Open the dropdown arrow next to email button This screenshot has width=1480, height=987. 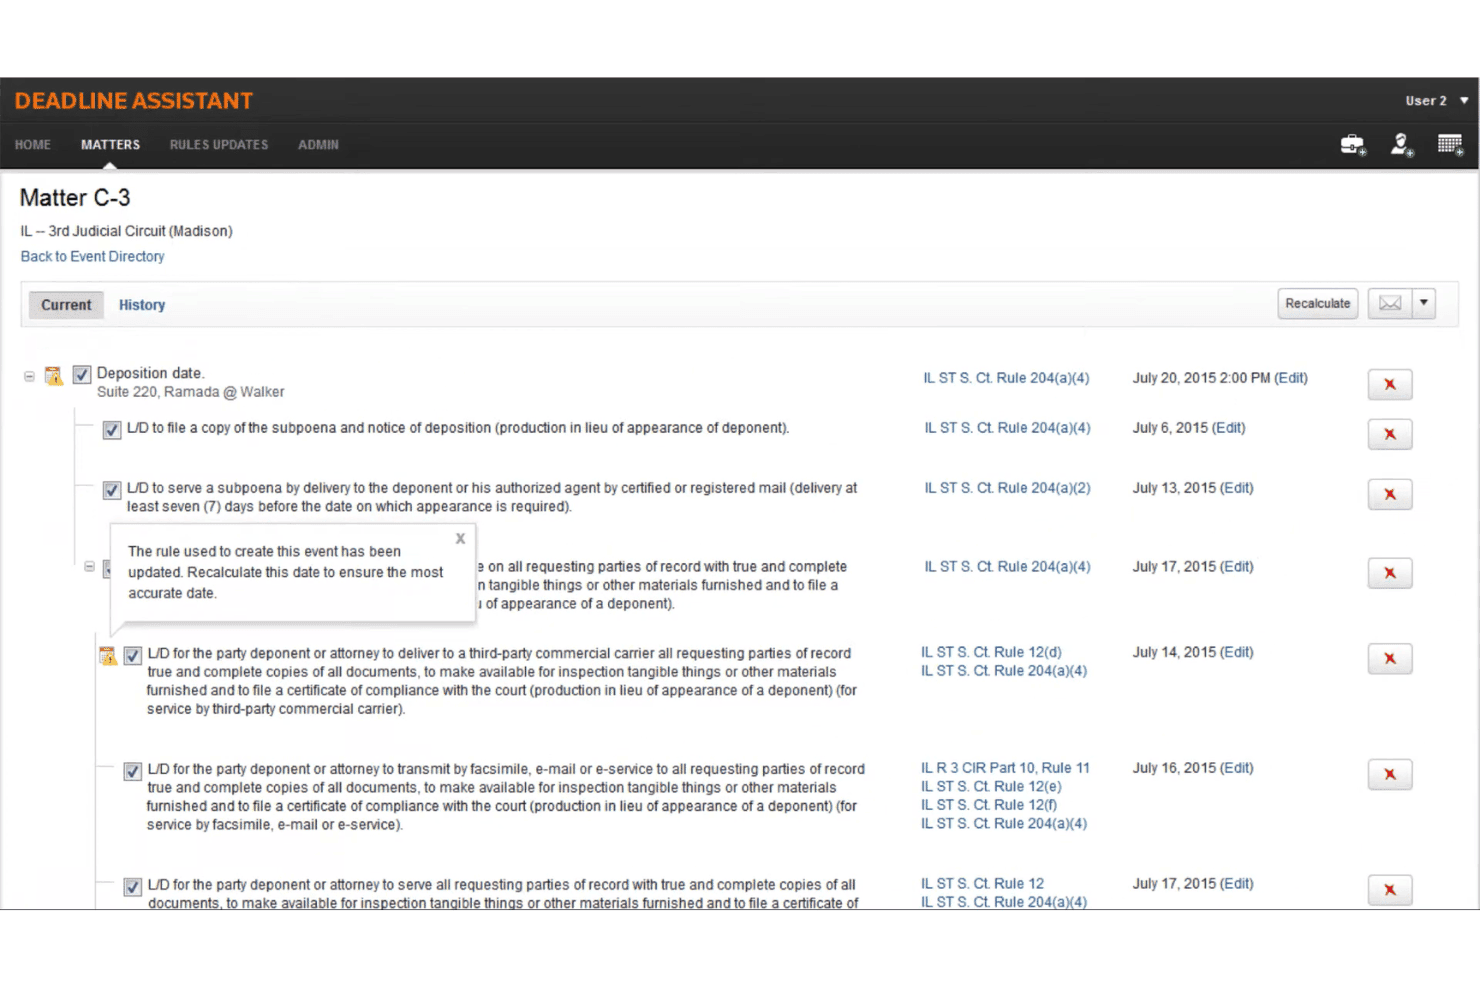click(x=1424, y=304)
